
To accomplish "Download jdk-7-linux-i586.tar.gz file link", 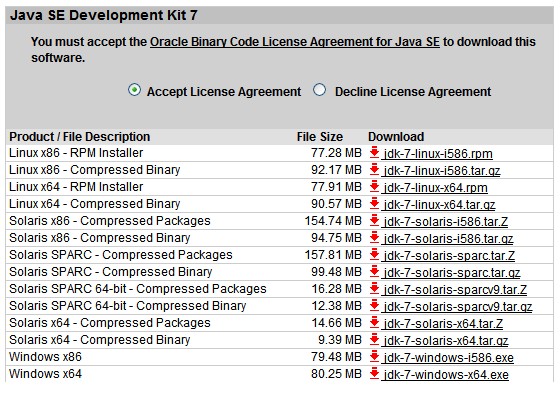I will 441,170.
